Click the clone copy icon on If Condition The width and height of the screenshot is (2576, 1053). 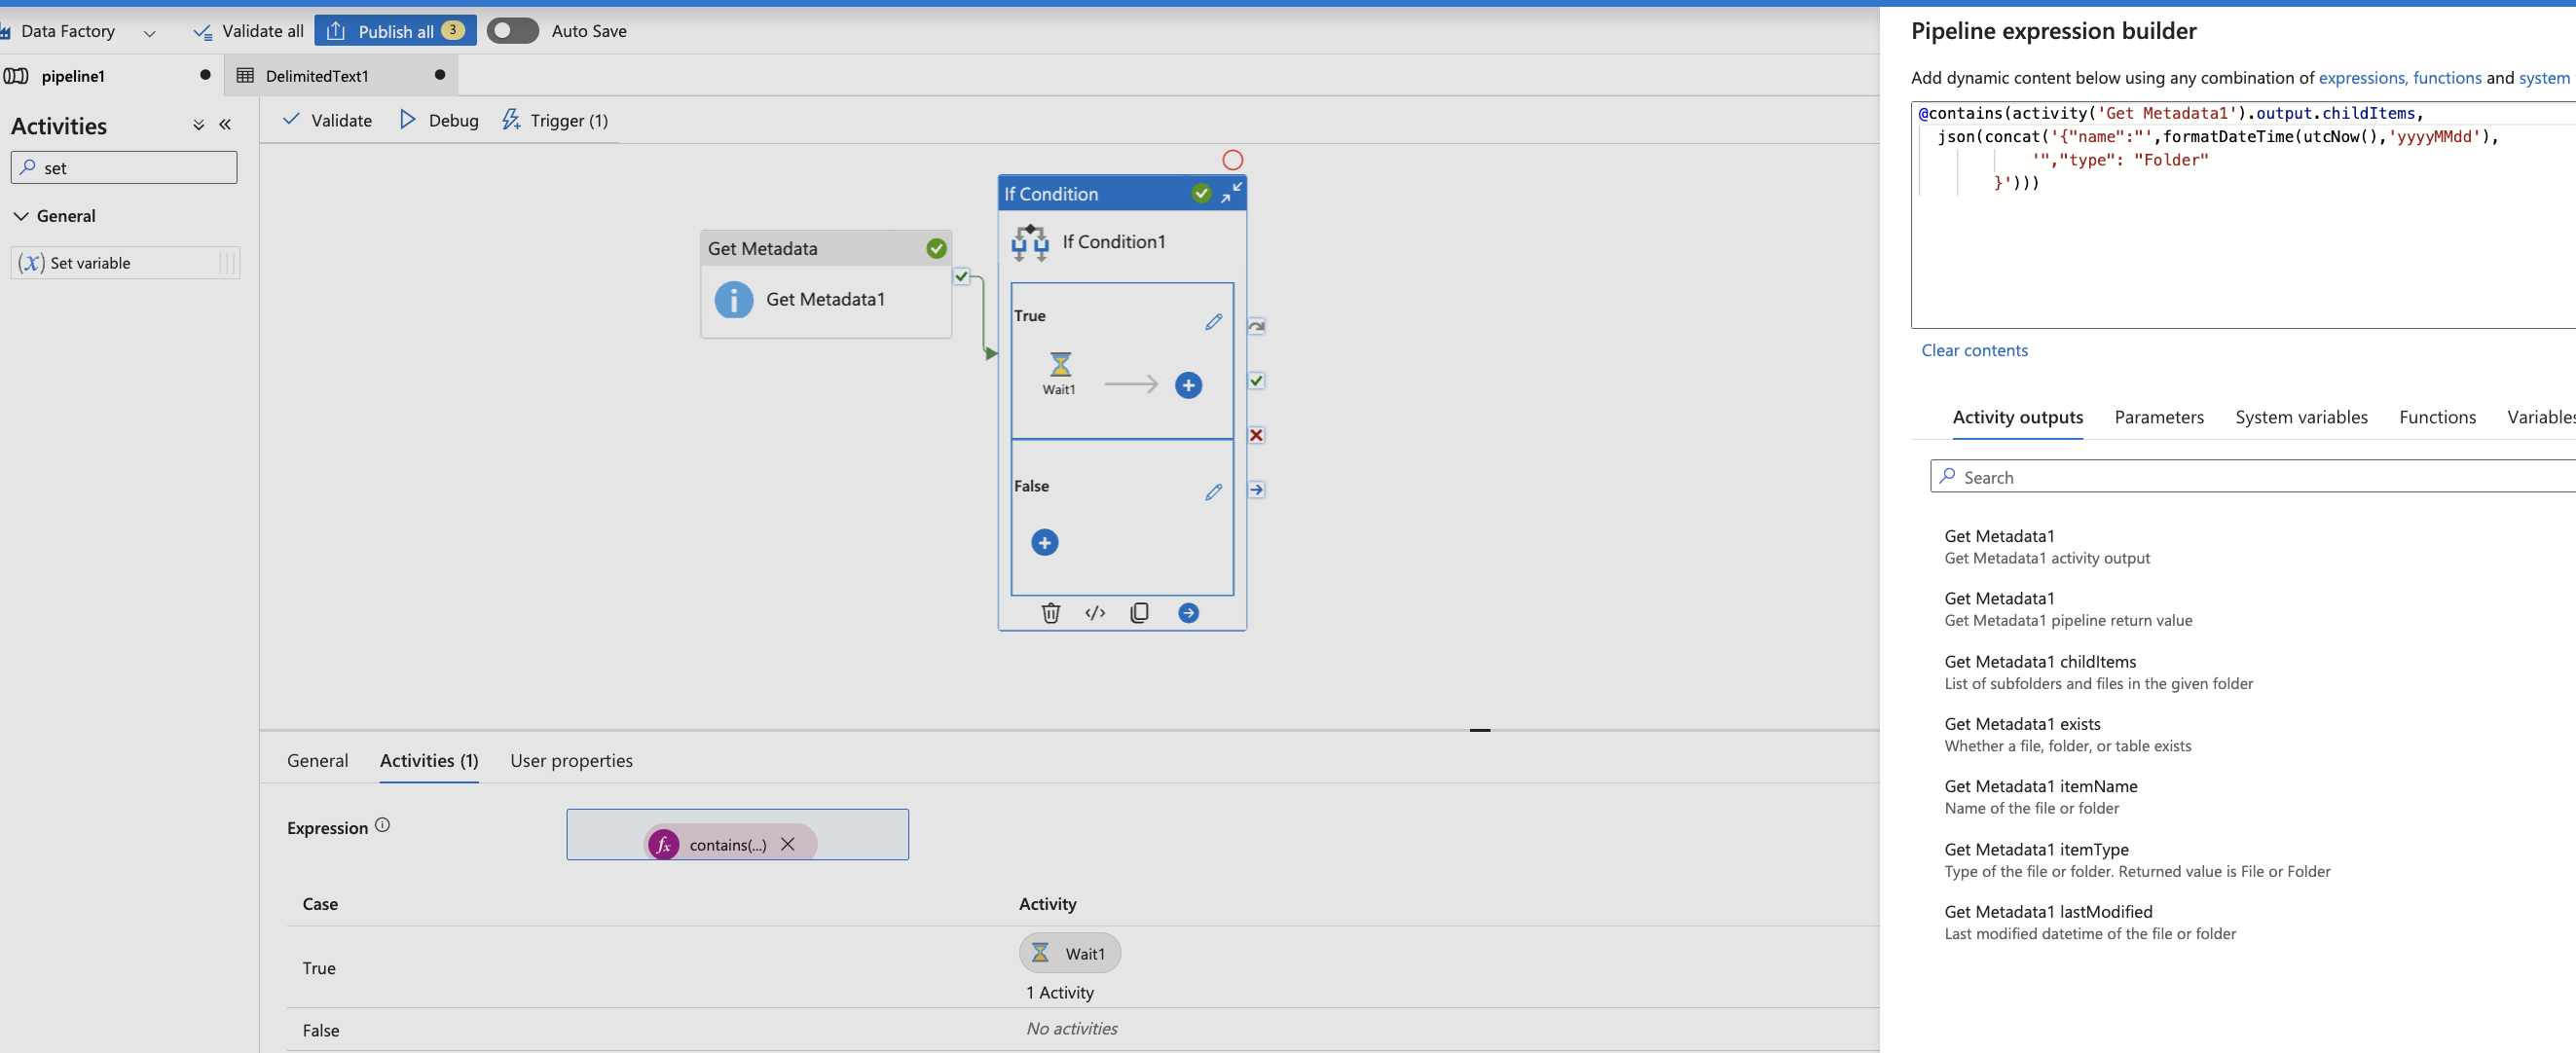coord(1139,613)
